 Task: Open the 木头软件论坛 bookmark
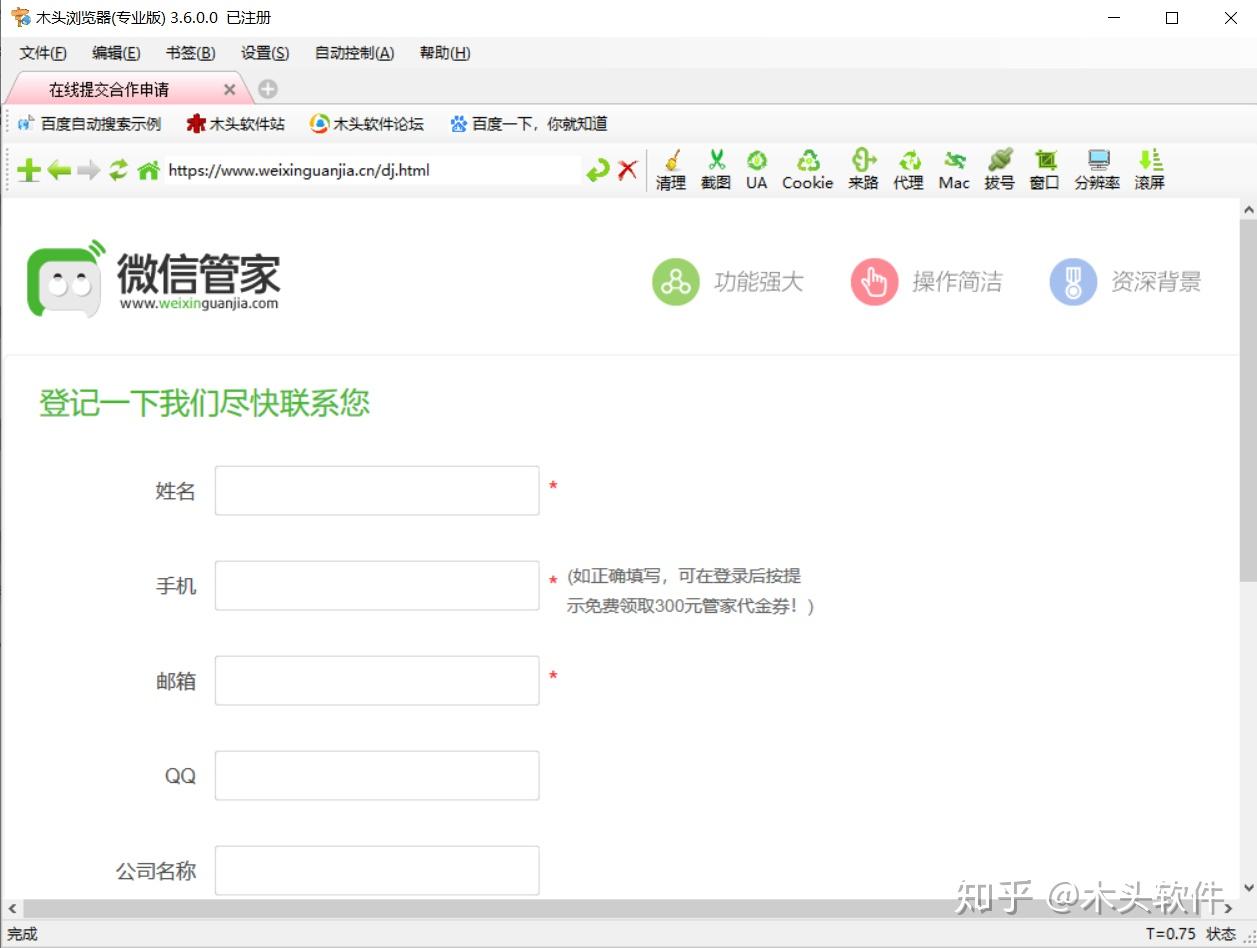[x=367, y=124]
